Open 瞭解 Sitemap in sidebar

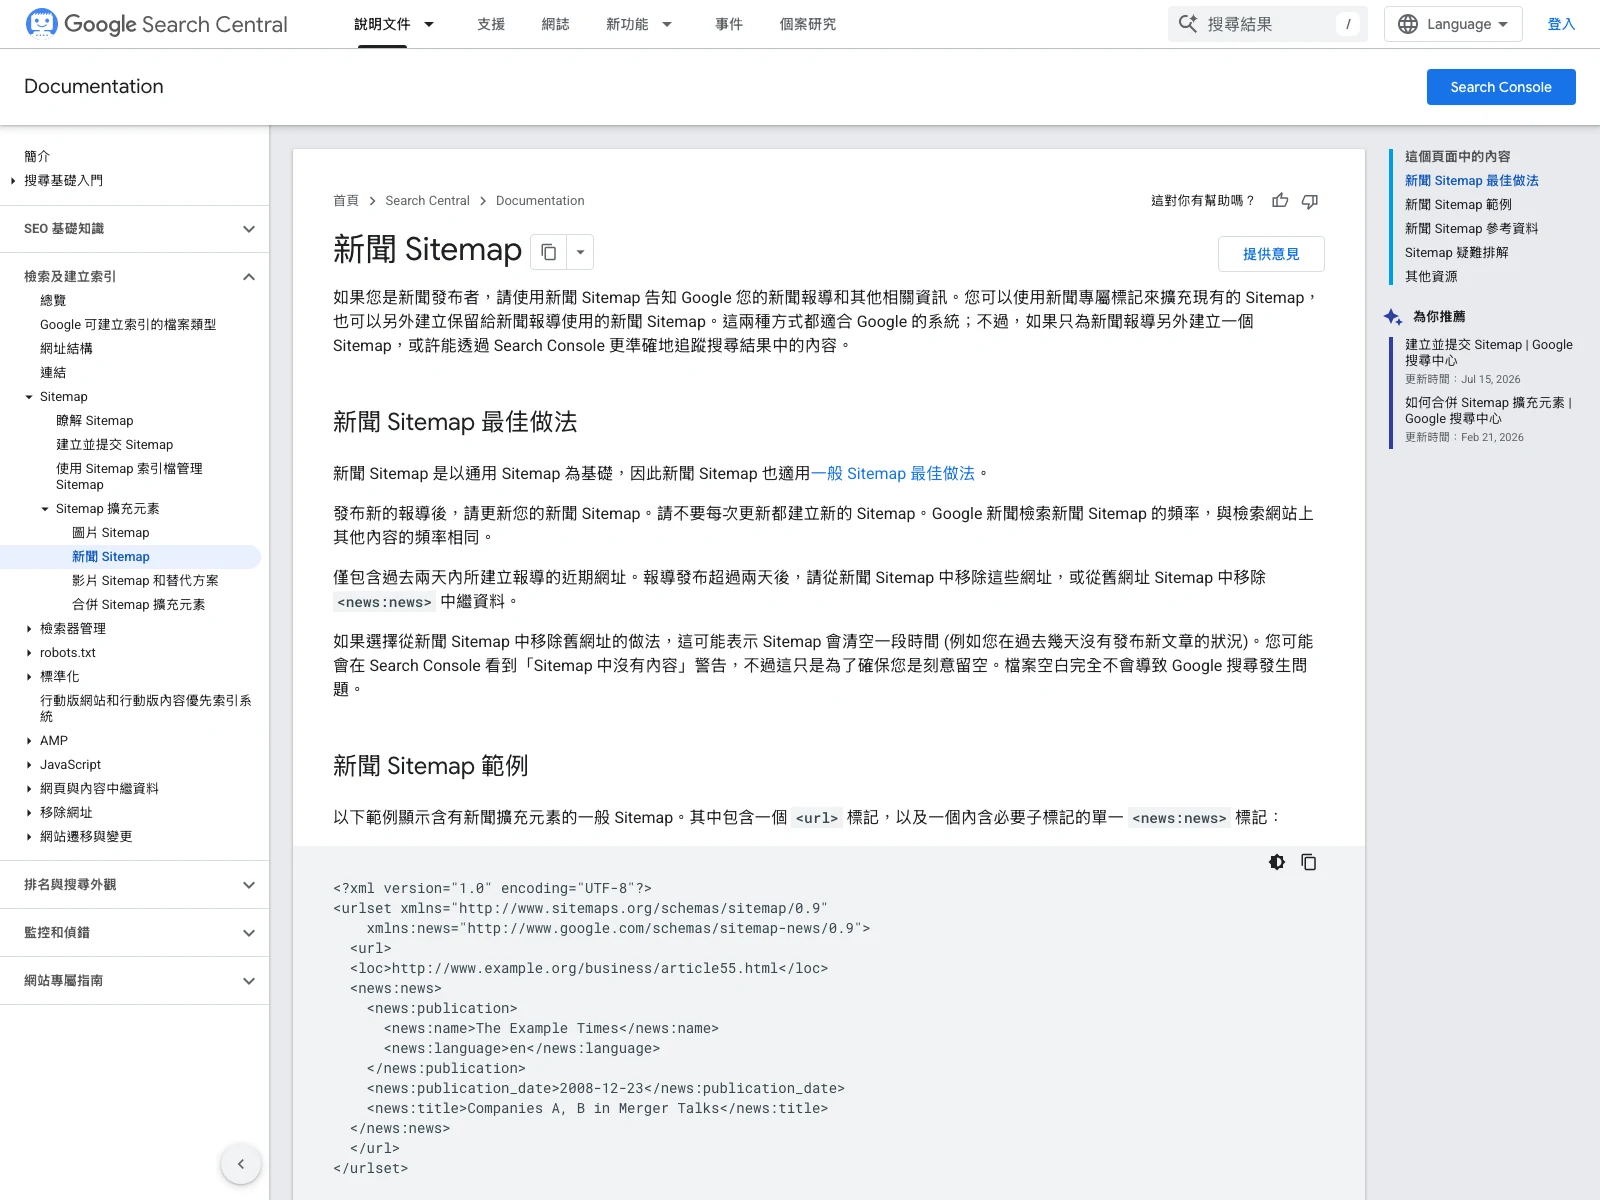[95, 421]
